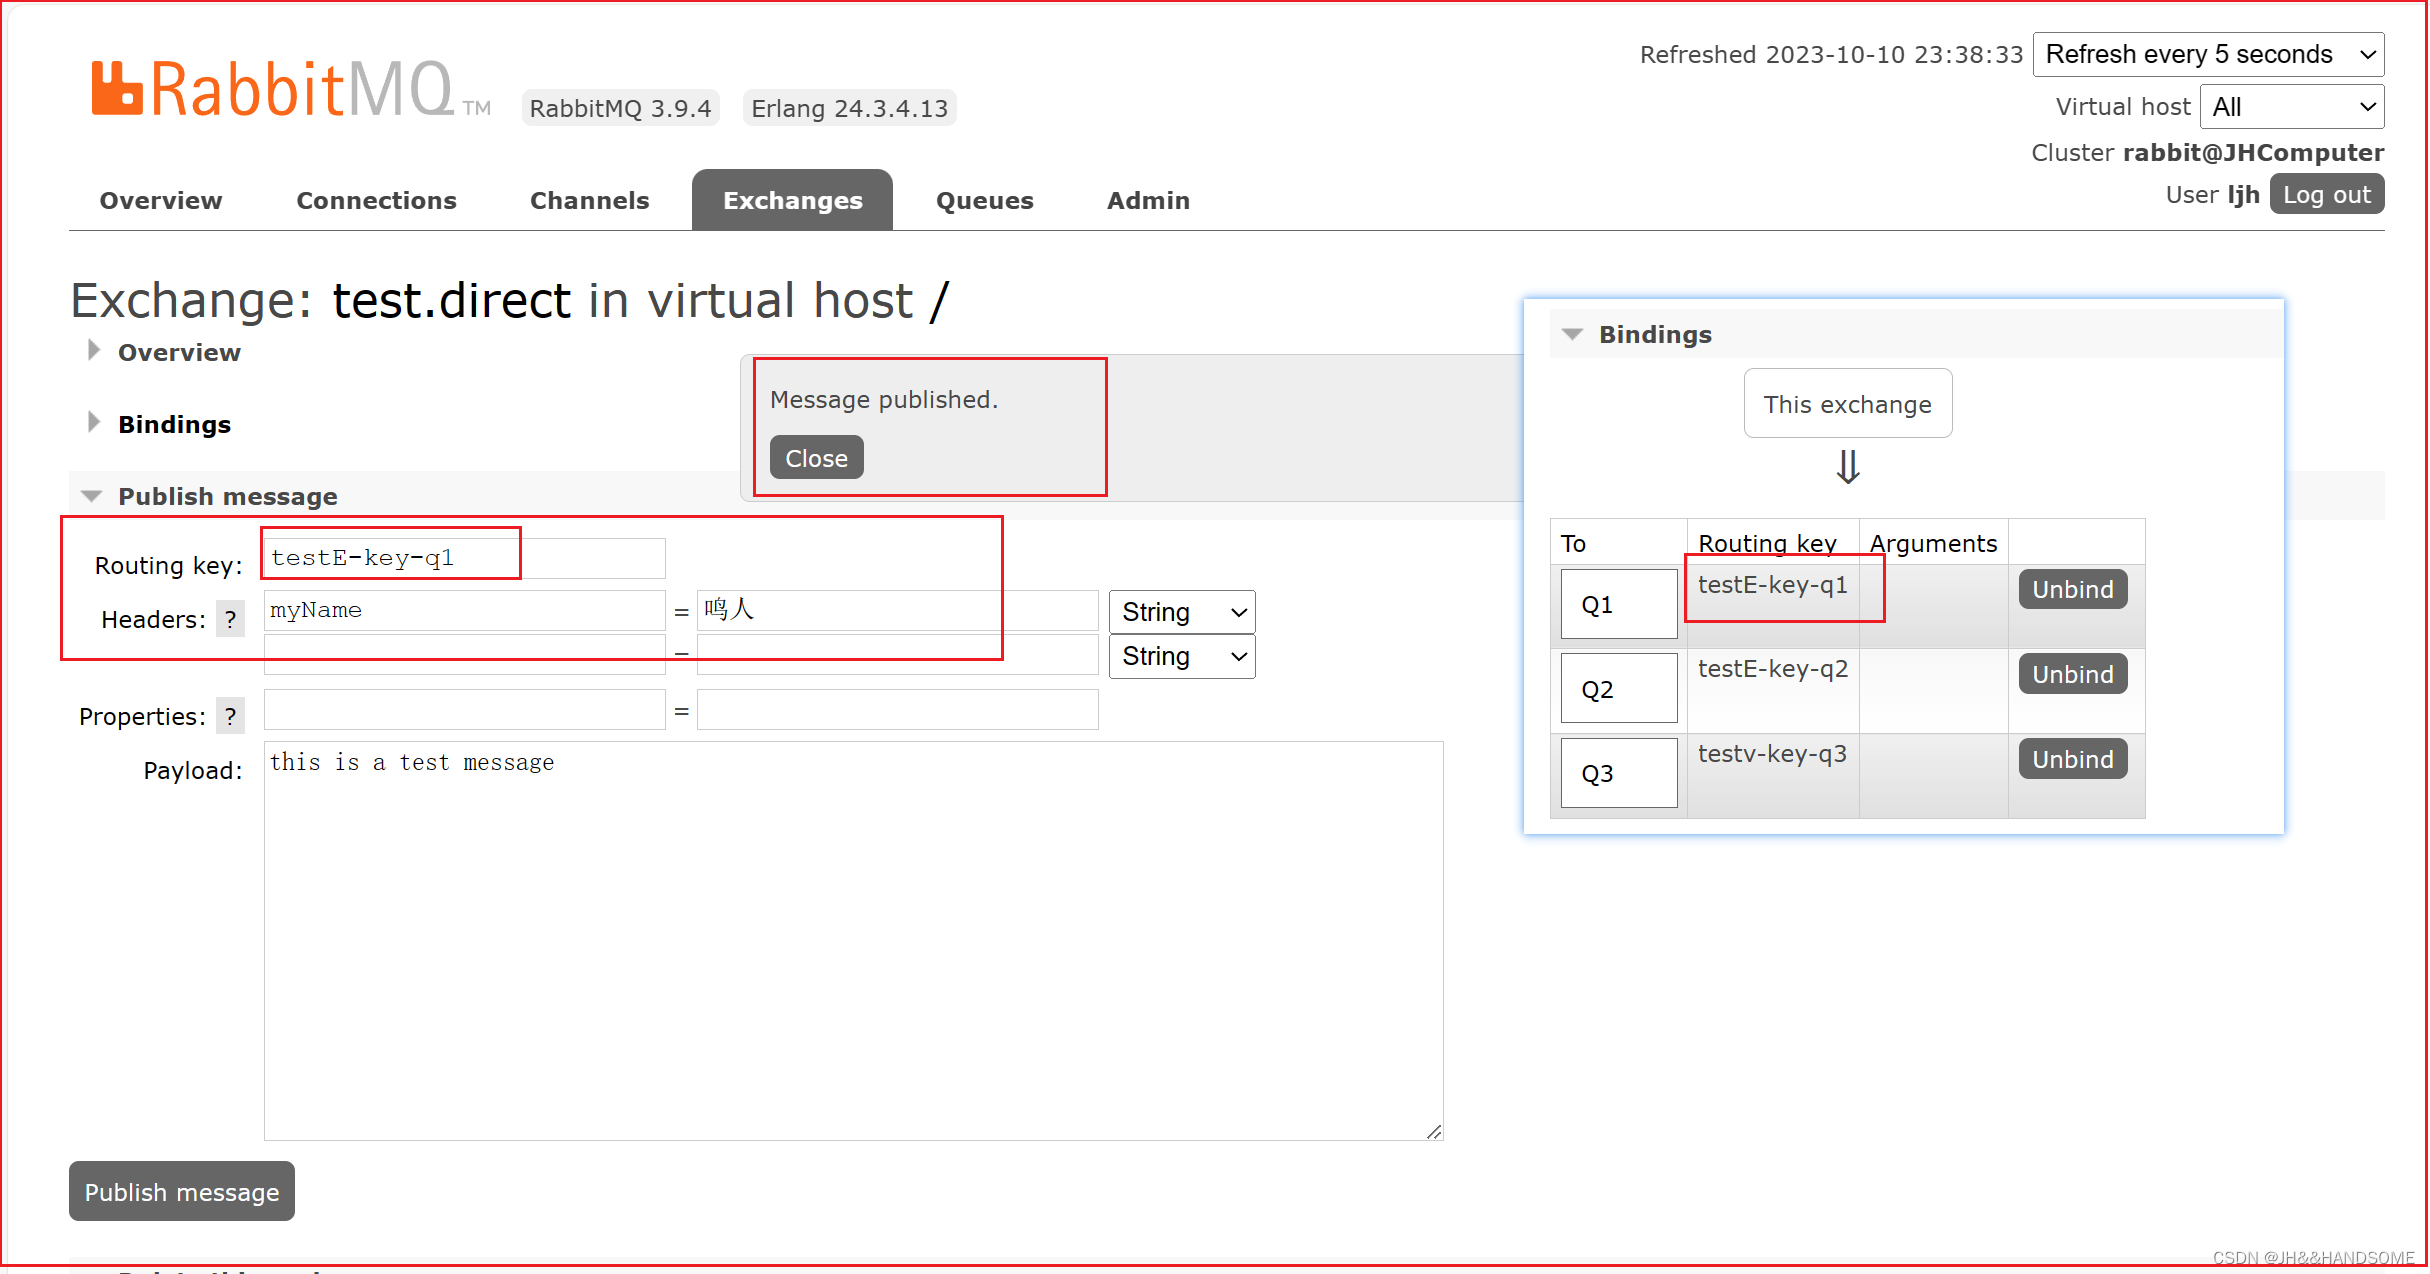The height and width of the screenshot is (1274, 2430).
Task: Open second header String type dropdown
Action: click(x=1181, y=657)
